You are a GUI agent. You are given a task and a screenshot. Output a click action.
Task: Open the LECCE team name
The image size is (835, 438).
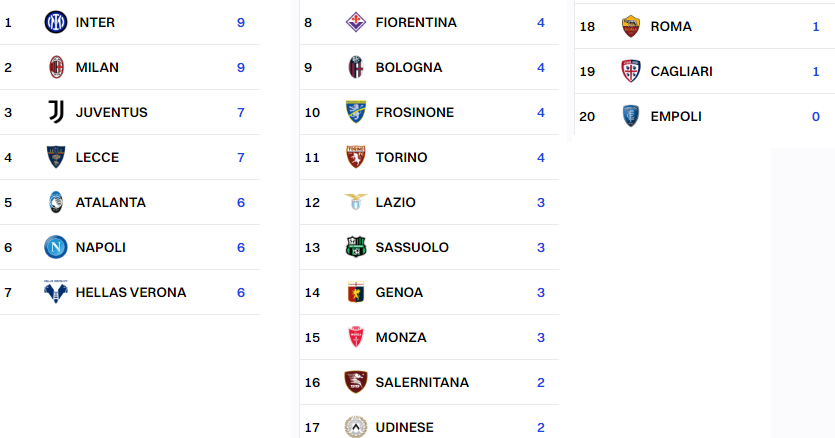[97, 158]
